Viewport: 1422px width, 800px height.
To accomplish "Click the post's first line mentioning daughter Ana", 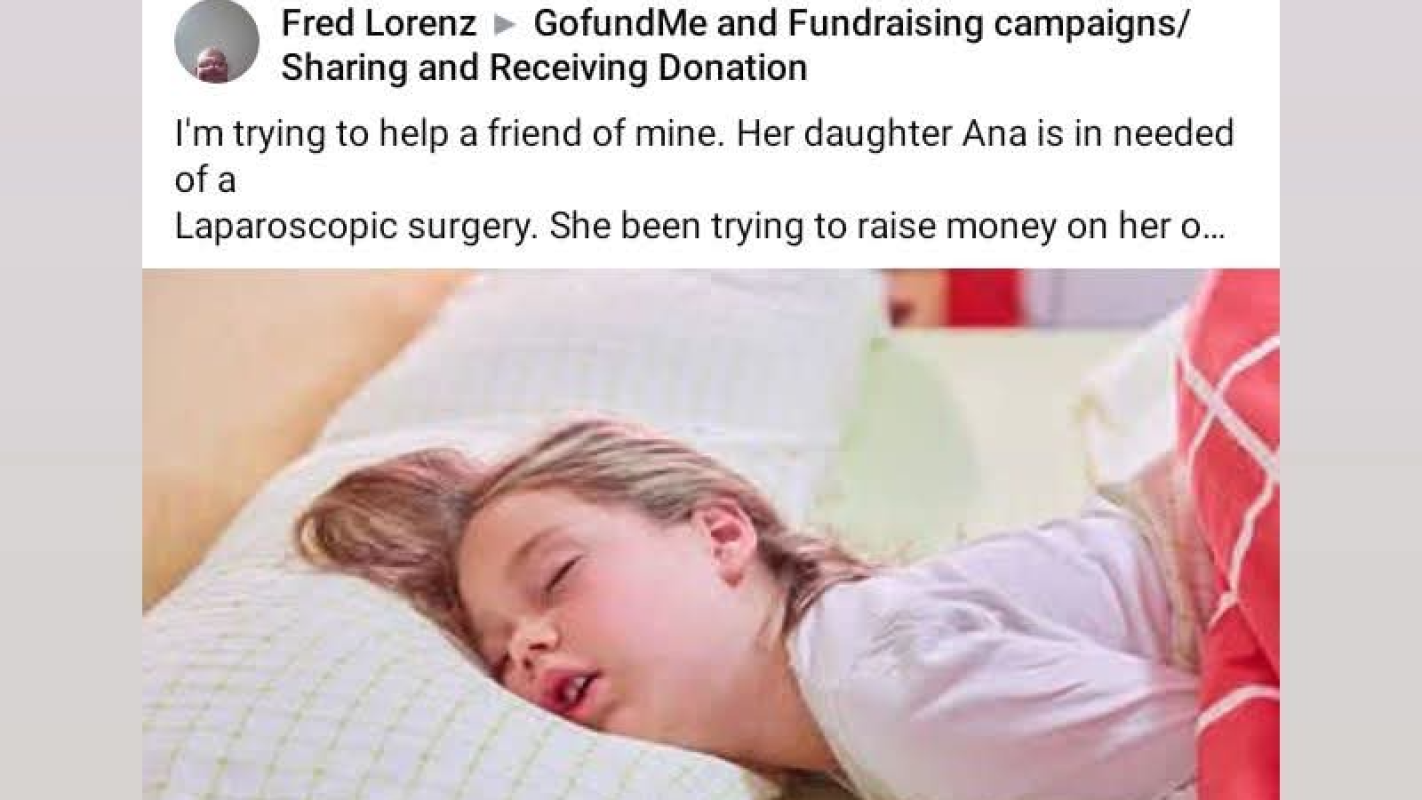I will 704,133.
